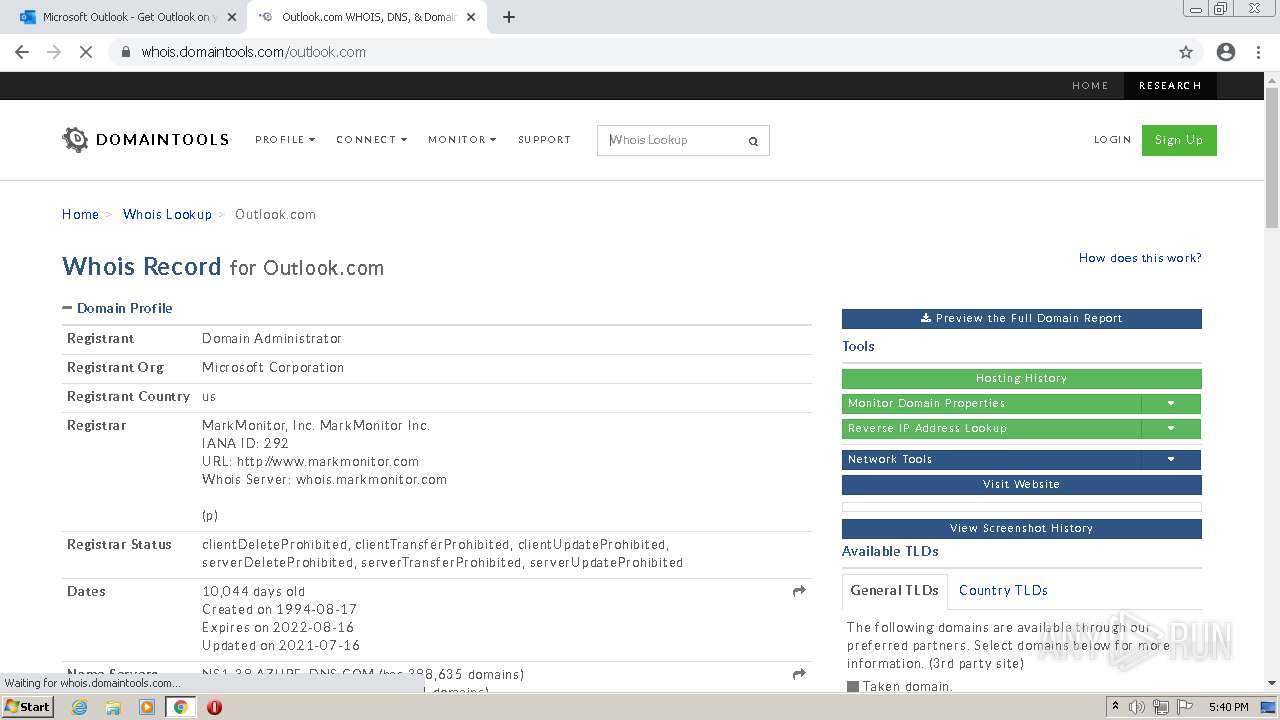Viewport: 1280px width, 720px height.
Task: Click Chrome icon in taskbar
Action: [181, 707]
